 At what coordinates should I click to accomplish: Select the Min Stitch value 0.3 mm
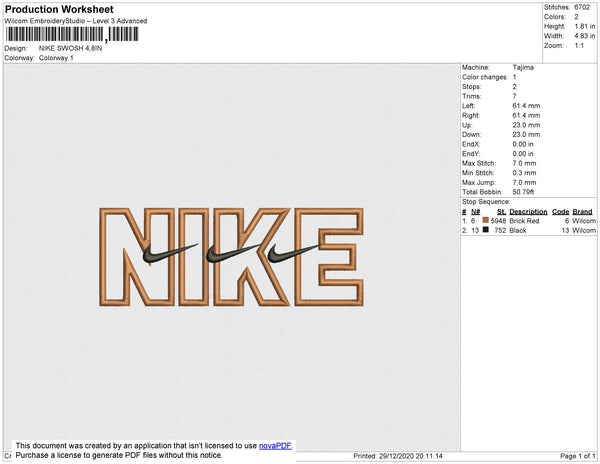click(x=524, y=173)
